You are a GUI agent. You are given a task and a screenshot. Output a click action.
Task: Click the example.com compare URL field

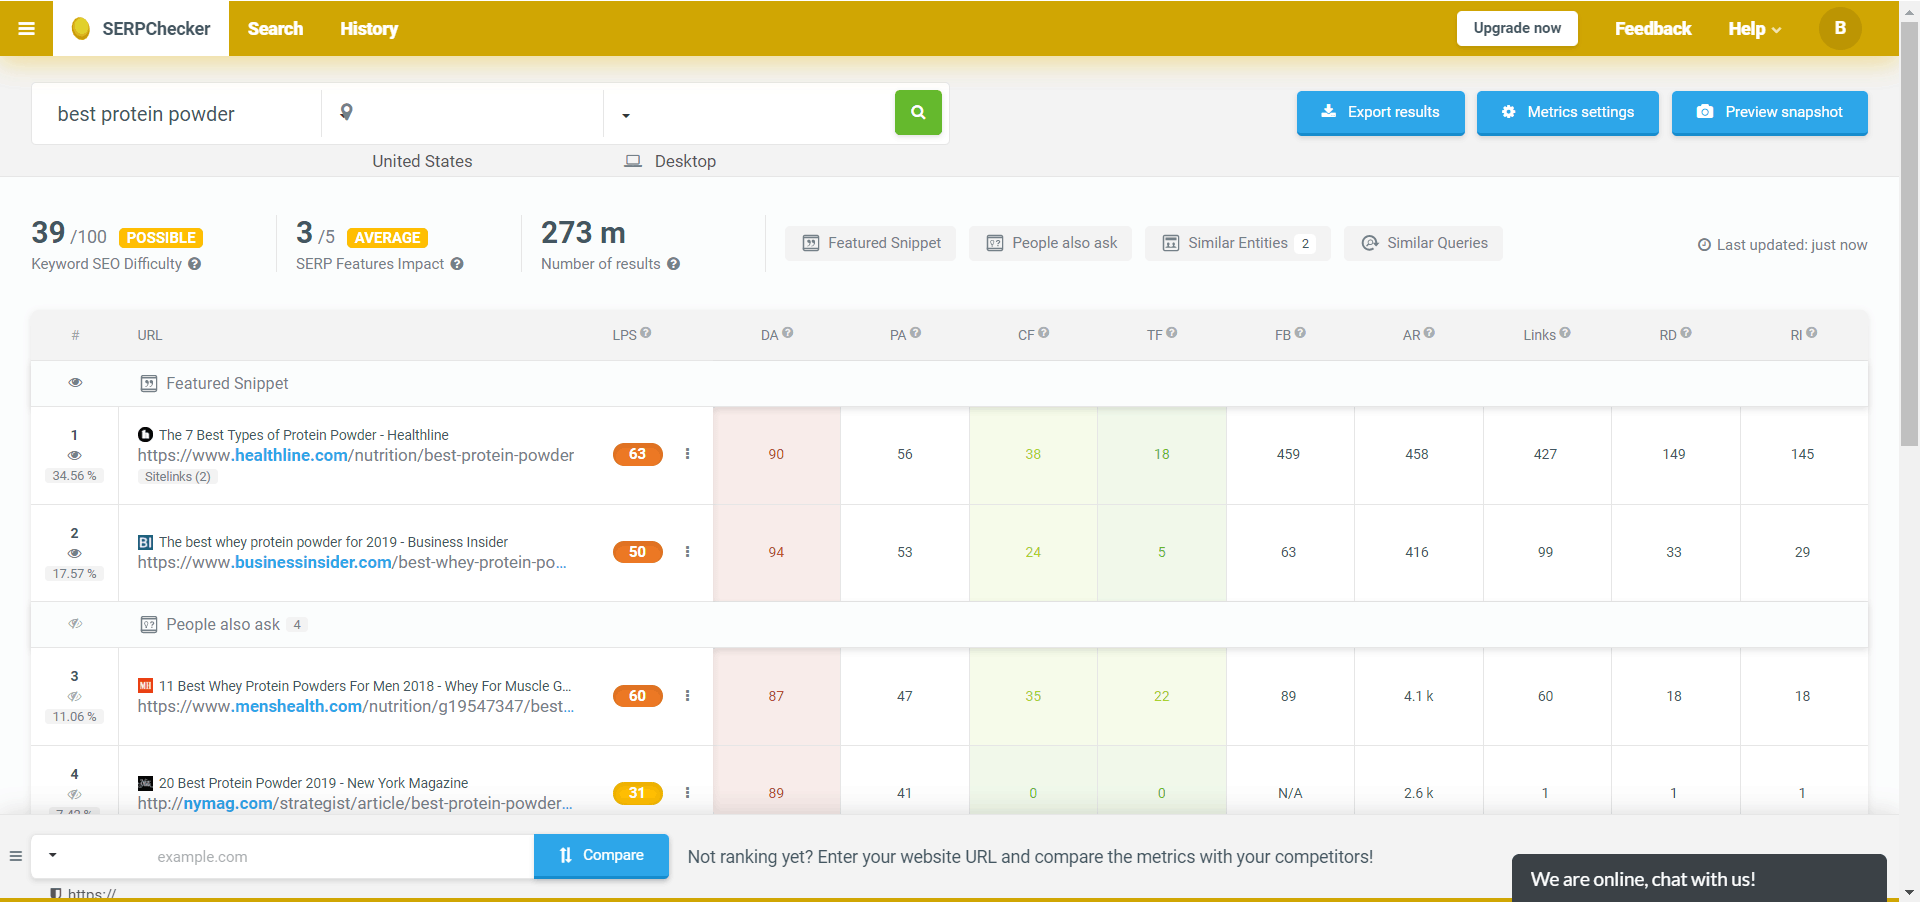tap(340, 857)
